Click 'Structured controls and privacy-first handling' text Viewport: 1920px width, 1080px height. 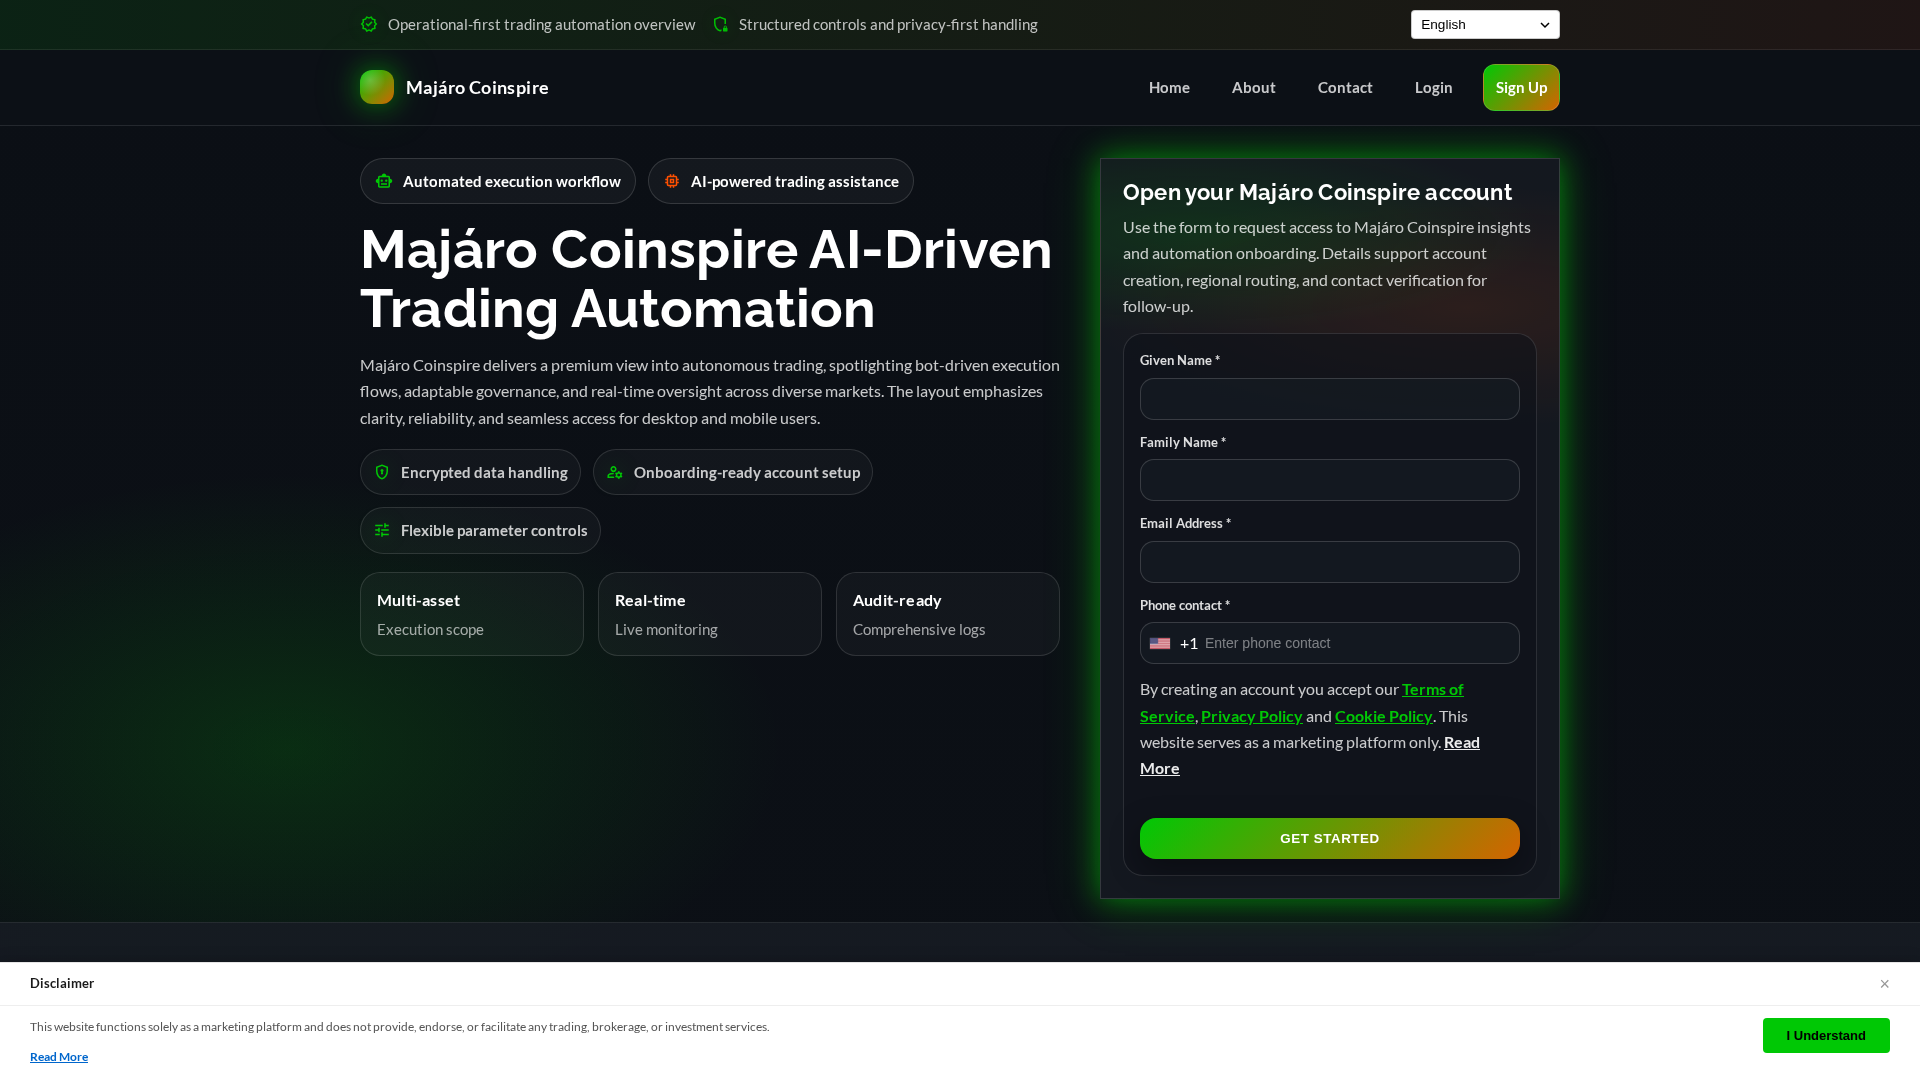click(888, 24)
